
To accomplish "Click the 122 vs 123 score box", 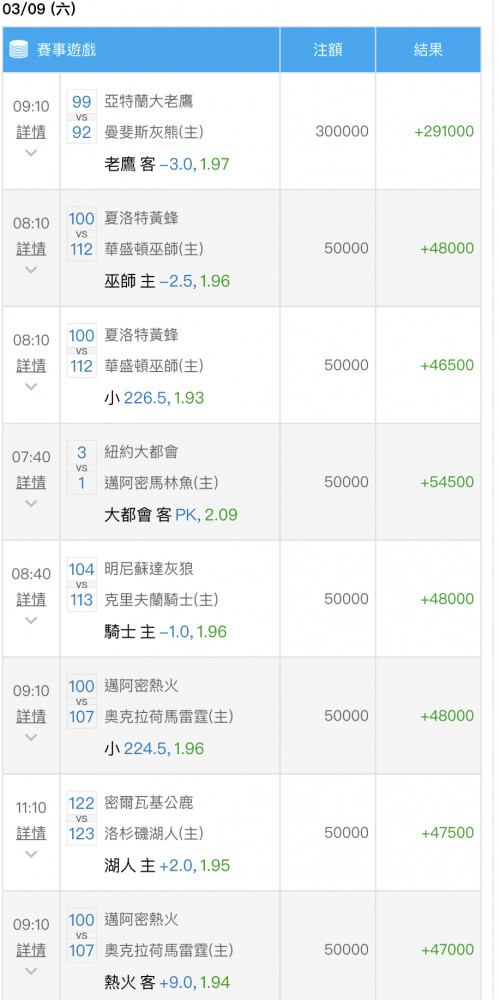I will tap(82, 818).
